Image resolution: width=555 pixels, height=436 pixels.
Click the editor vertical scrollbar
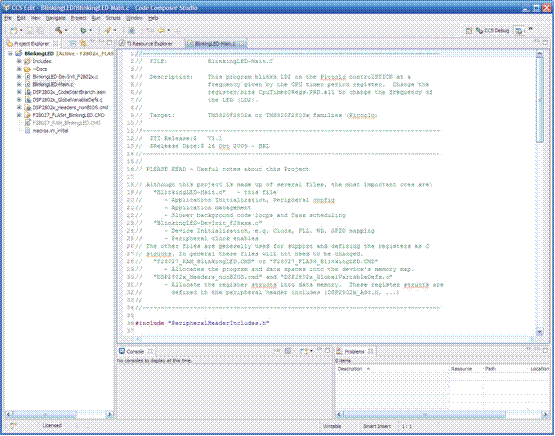(539, 193)
